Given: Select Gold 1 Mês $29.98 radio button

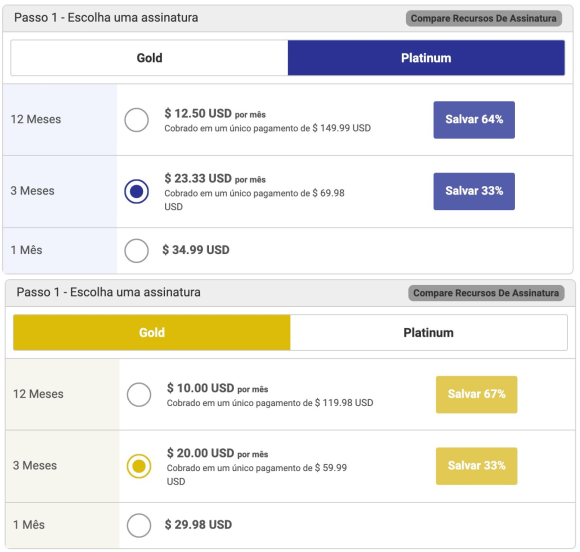Looking at the screenshot, I should [139, 525].
